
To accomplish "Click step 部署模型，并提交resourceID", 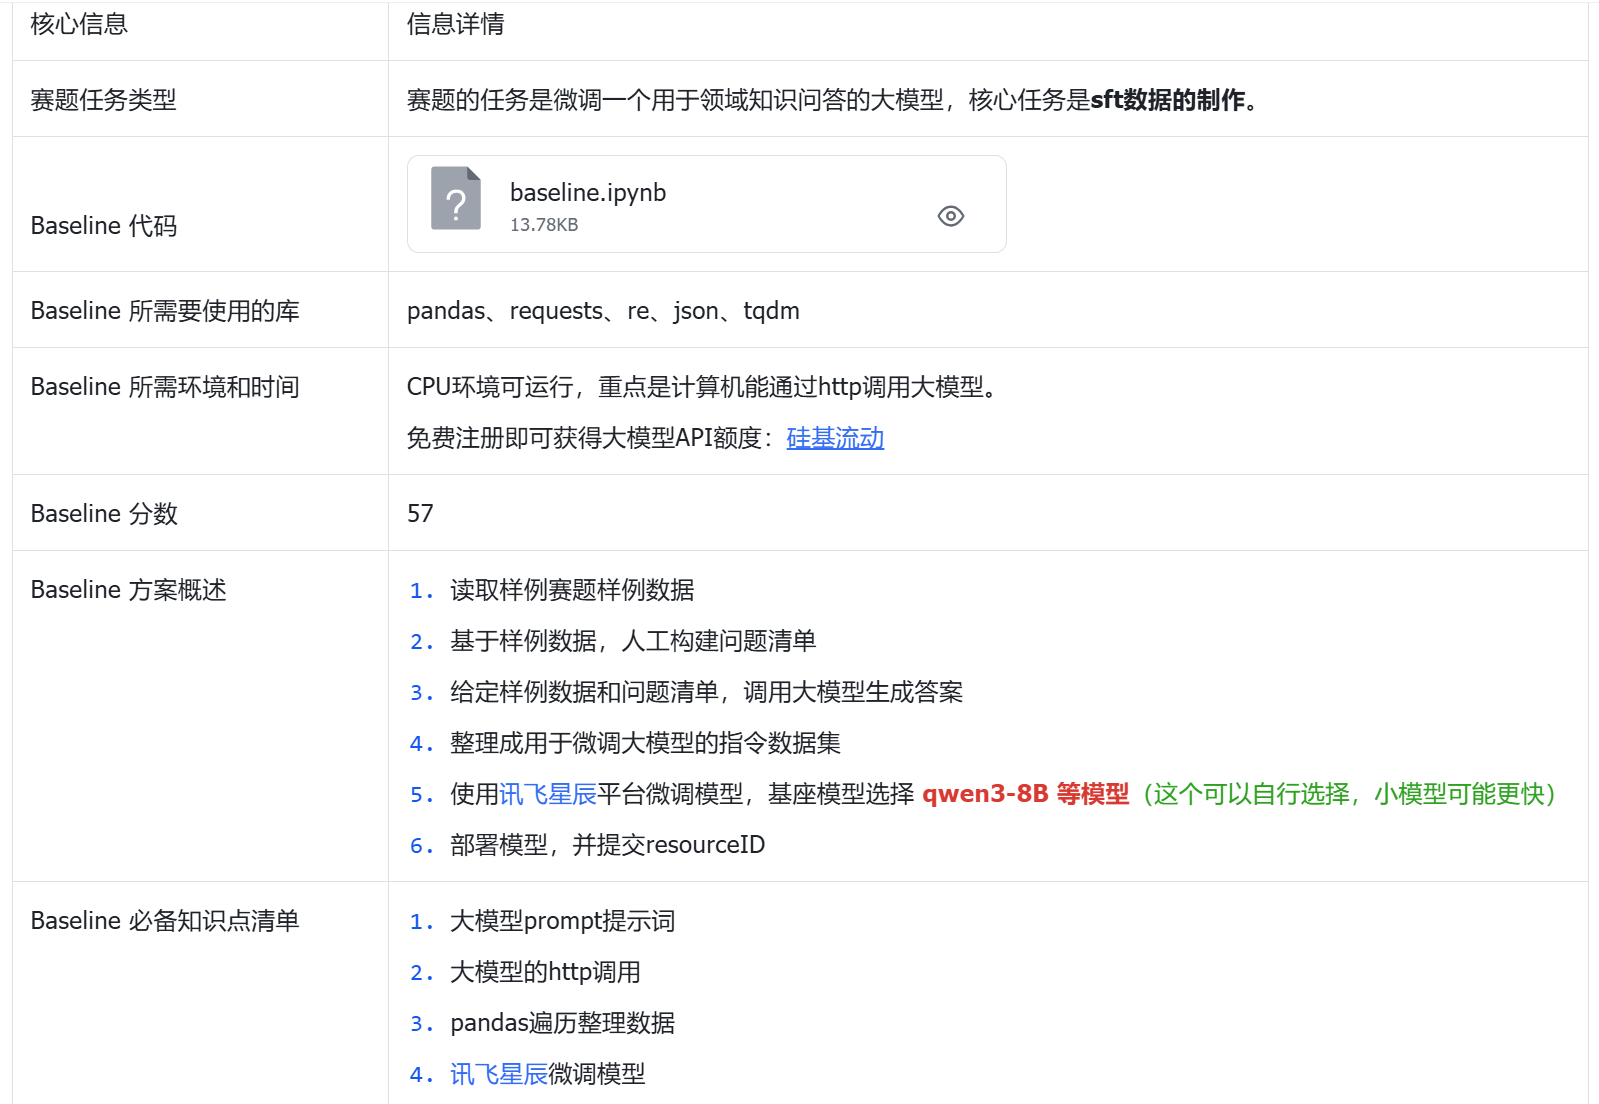I will (607, 845).
